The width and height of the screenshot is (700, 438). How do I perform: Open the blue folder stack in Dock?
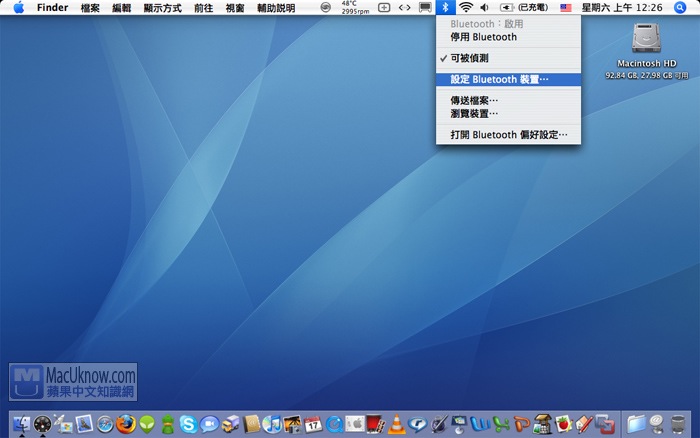pyautogui.click(x=636, y=424)
